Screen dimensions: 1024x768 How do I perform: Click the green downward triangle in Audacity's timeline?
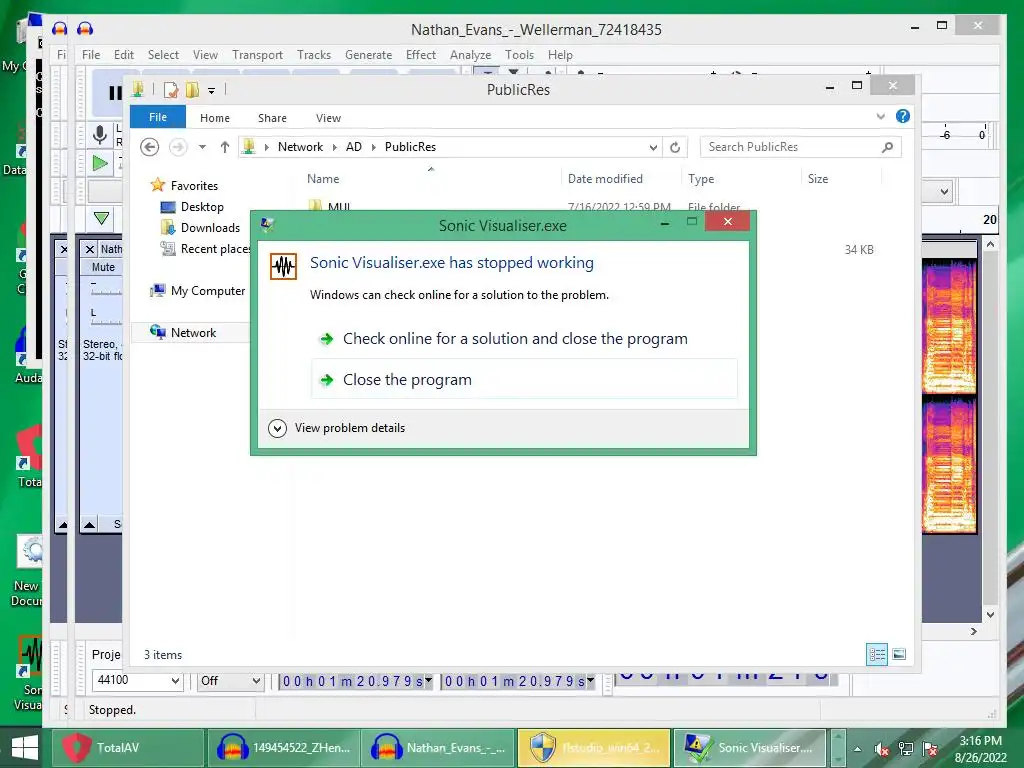click(101, 218)
